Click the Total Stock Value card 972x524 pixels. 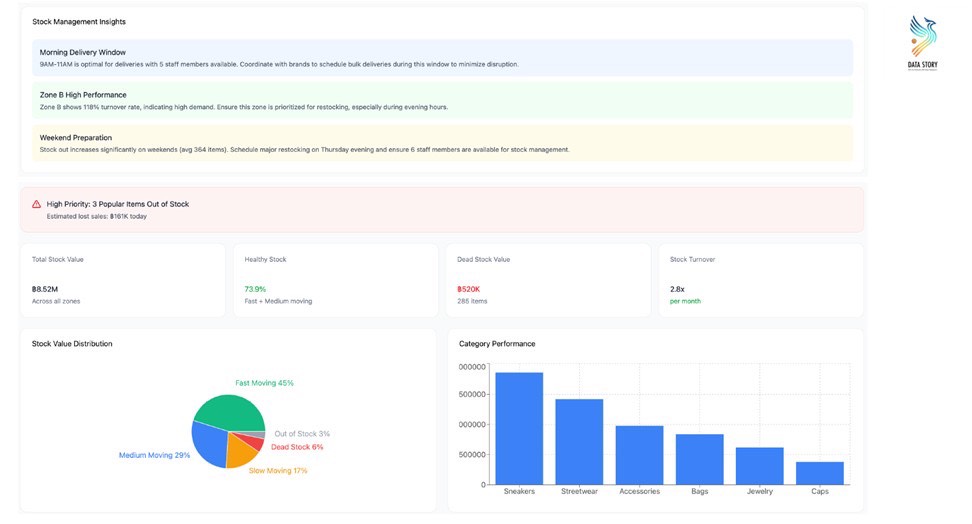[123, 280]
